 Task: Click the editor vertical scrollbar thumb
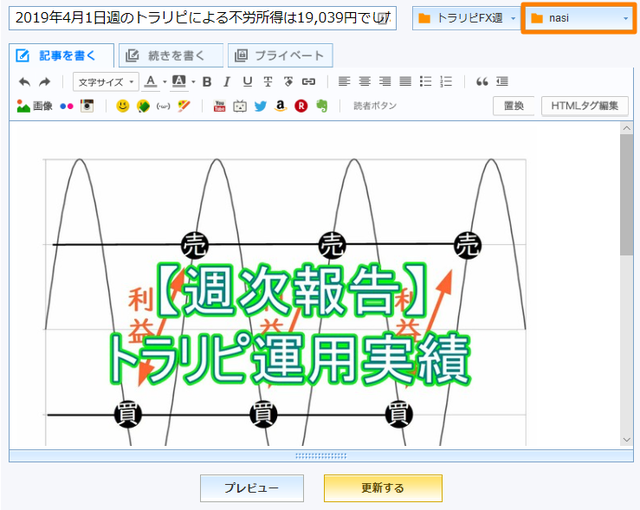tap(627, 195)
